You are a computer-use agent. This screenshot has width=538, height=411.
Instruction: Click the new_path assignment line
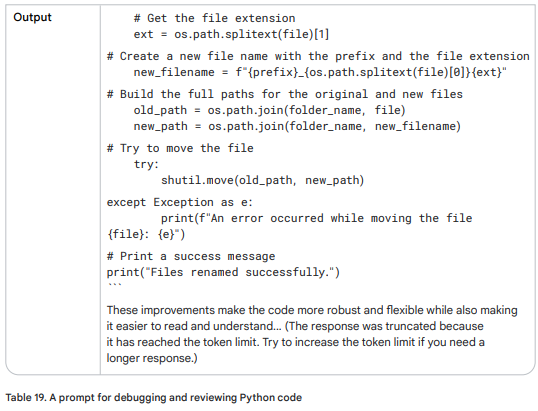297,126
